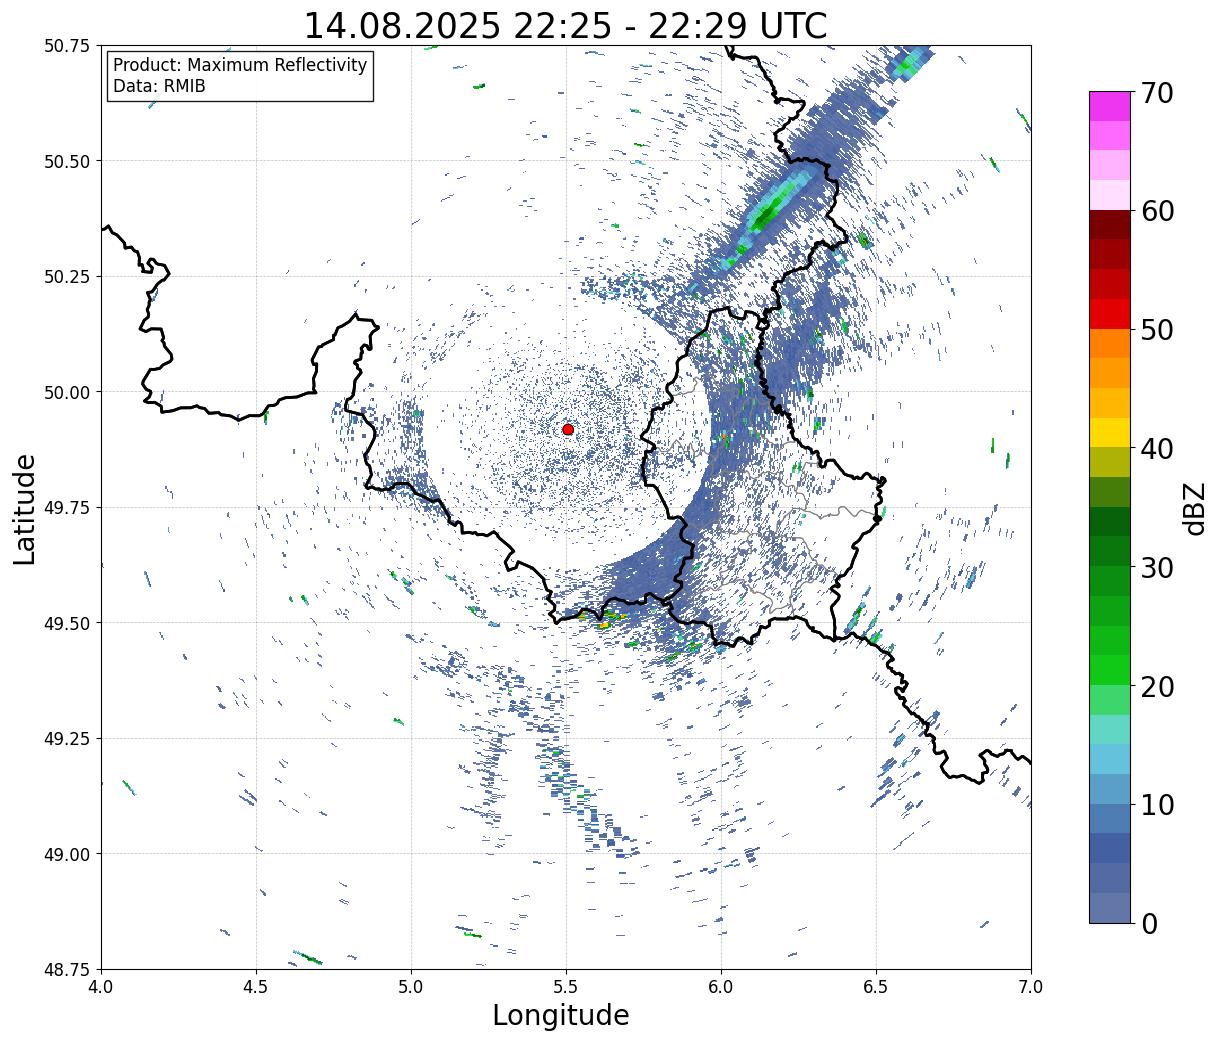Click the 50.25 latitude tick label
1219x1040 pixels.
(x=67, y=277)
